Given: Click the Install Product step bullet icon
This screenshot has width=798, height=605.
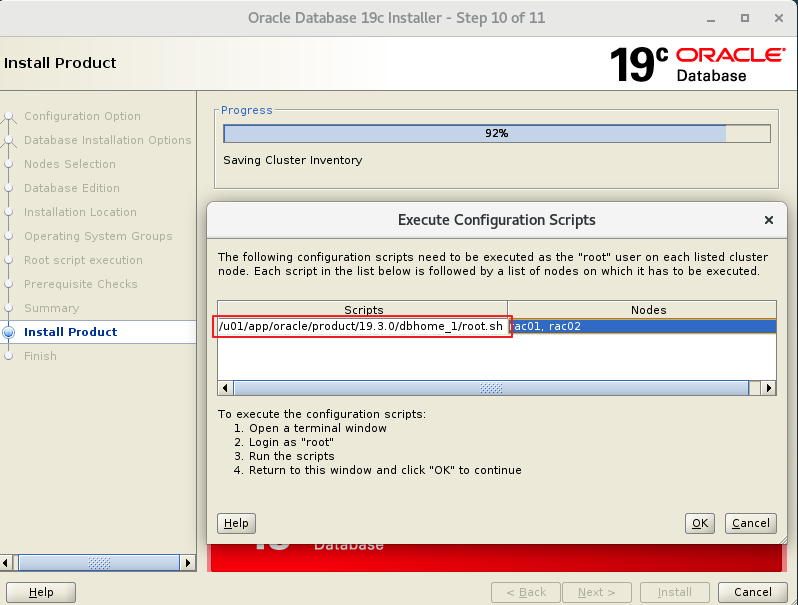Looking at the screenshot, I should click(x=9, y=332).
